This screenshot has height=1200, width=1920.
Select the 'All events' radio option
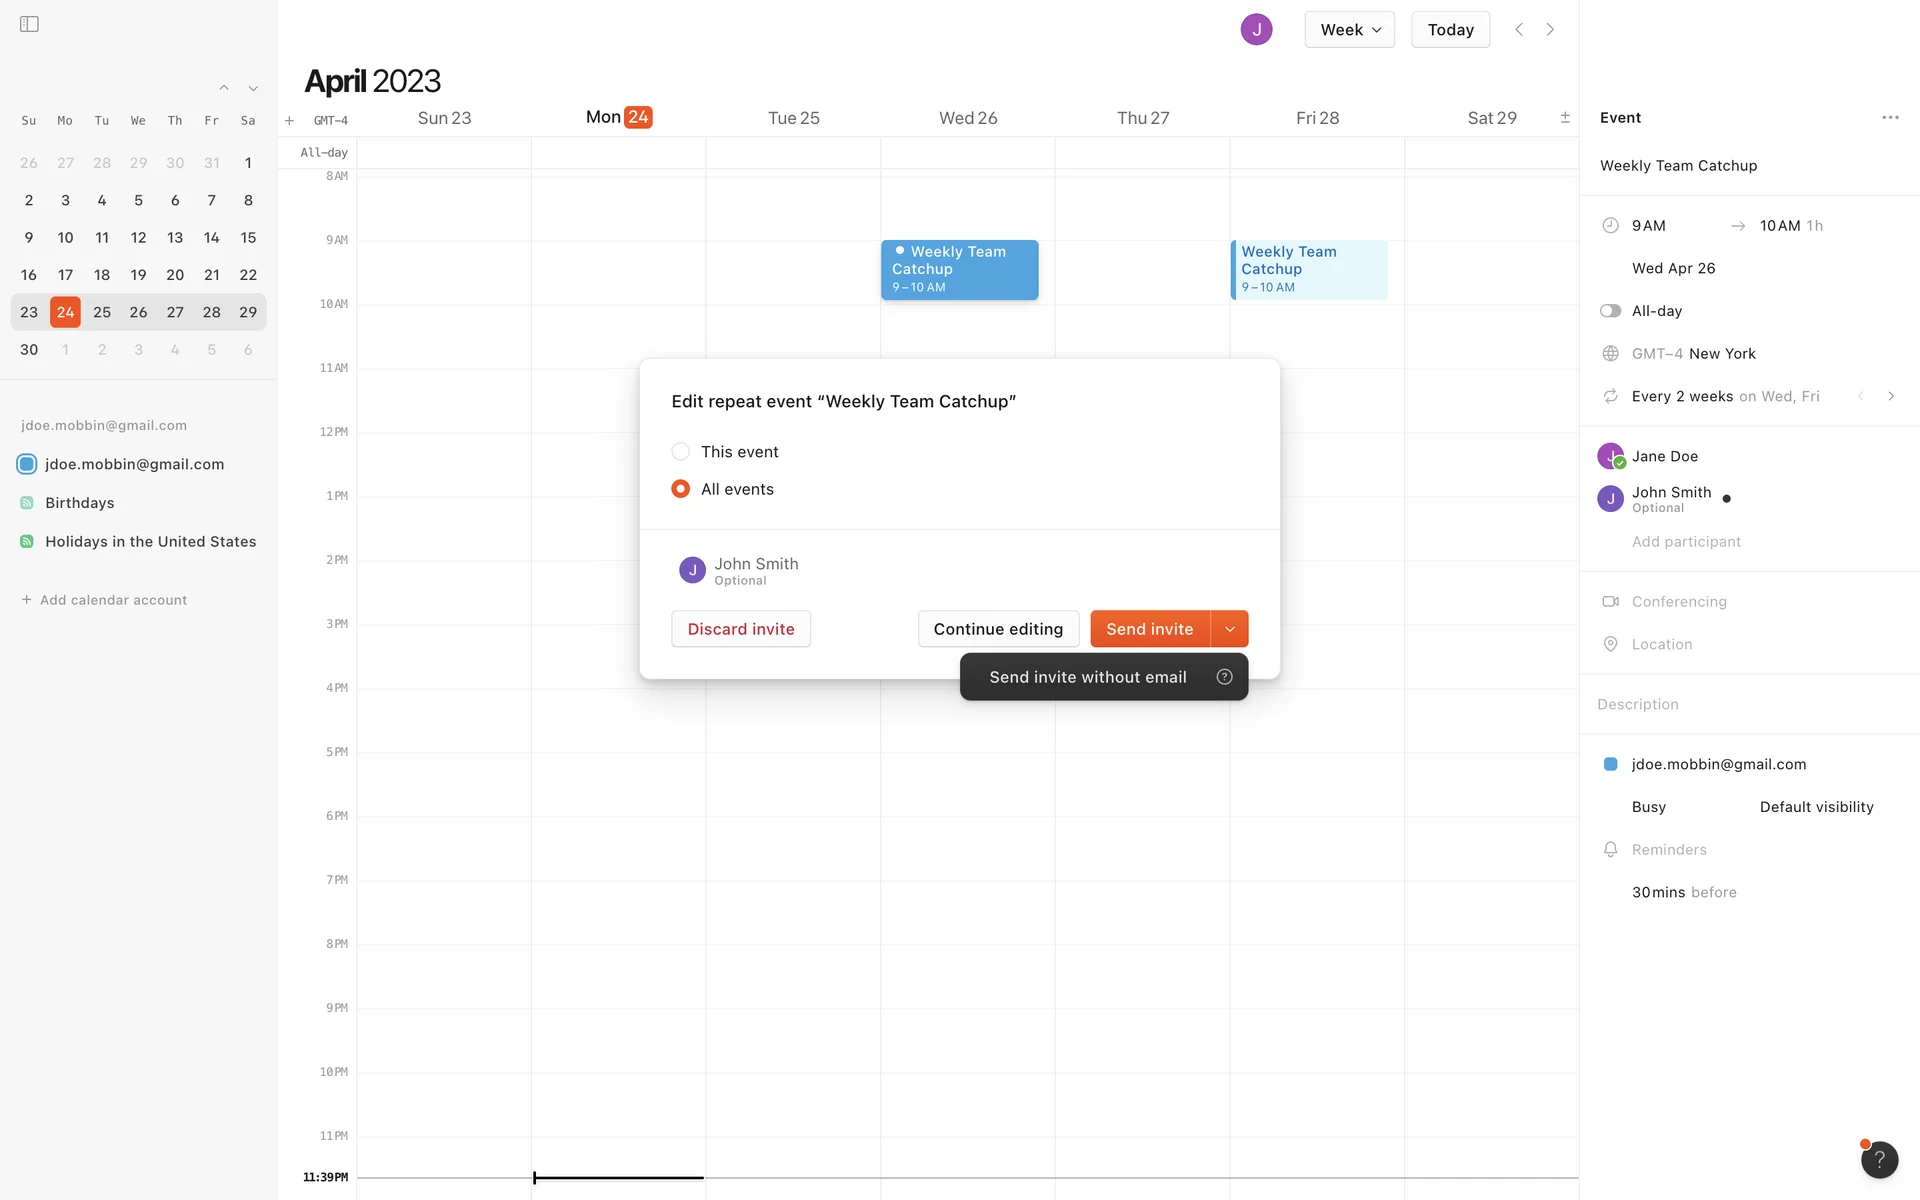[x=680, y=489]
